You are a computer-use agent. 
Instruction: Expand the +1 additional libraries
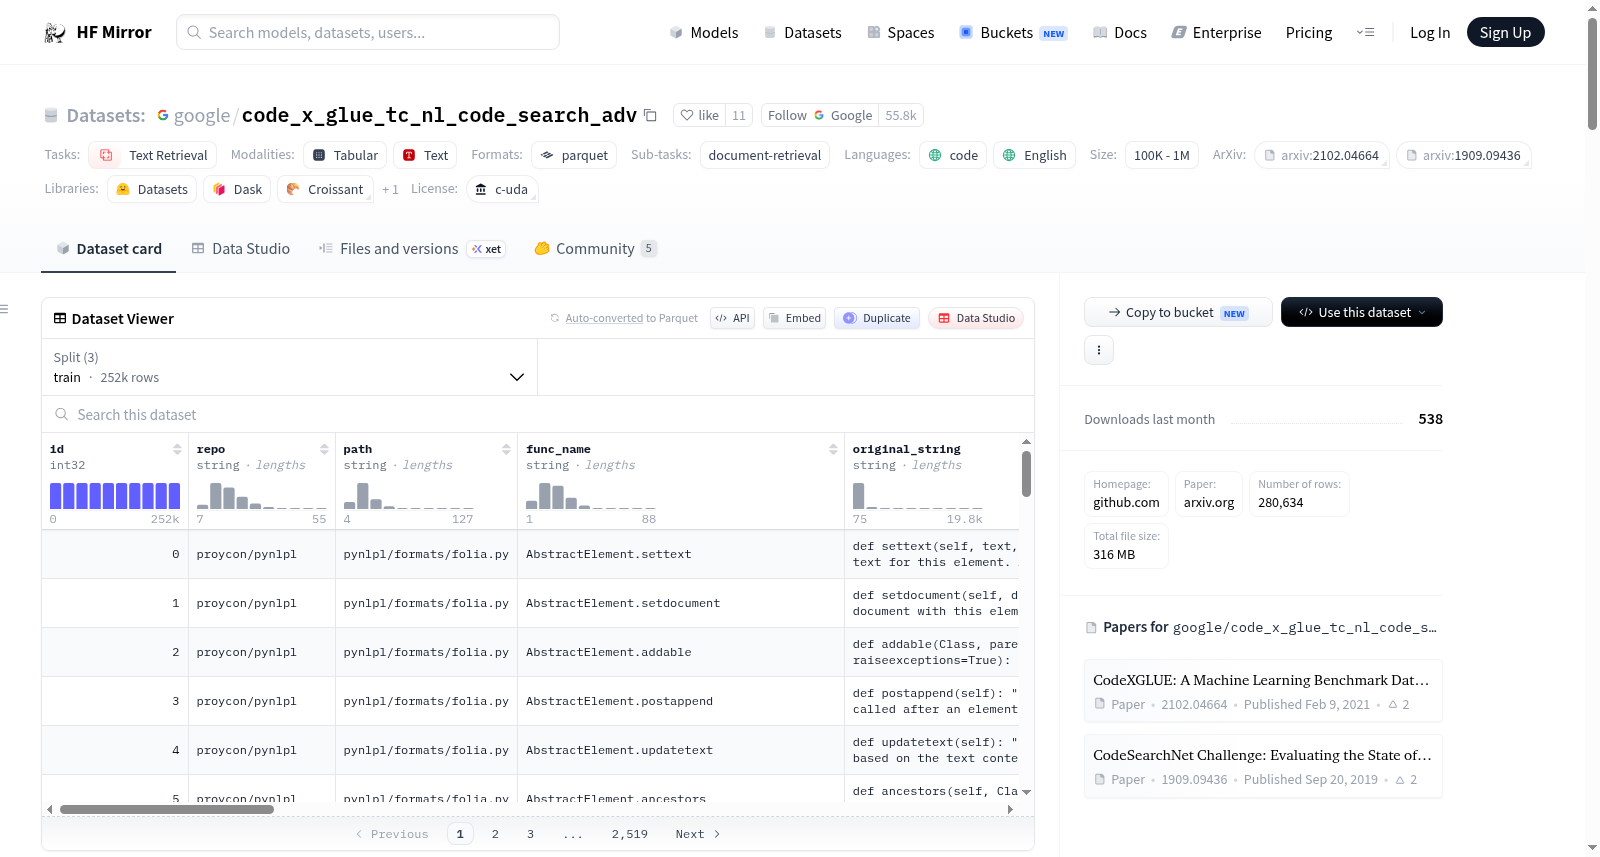point(390,189)
